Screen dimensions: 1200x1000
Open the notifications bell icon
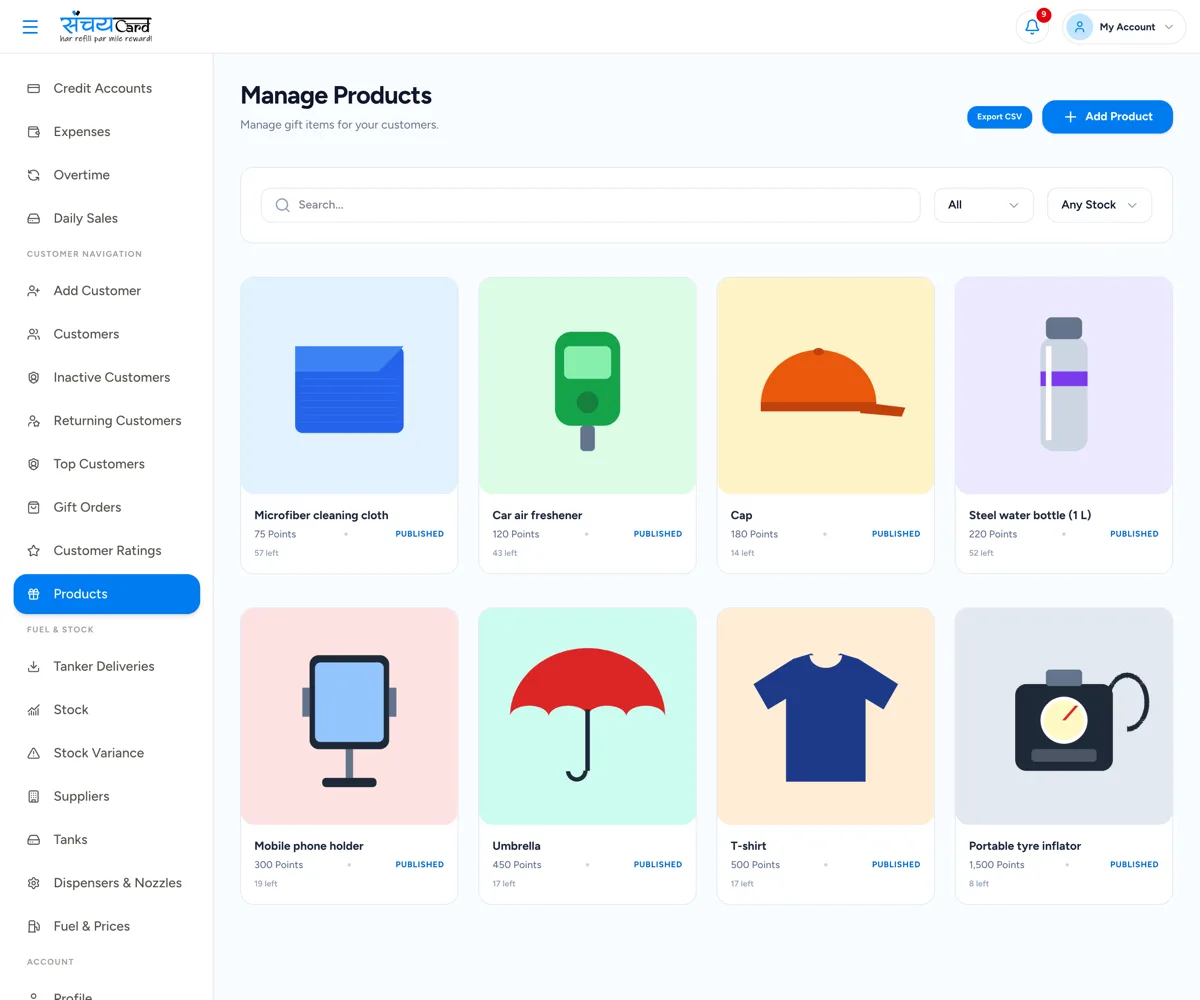[x=1032, y=27]
